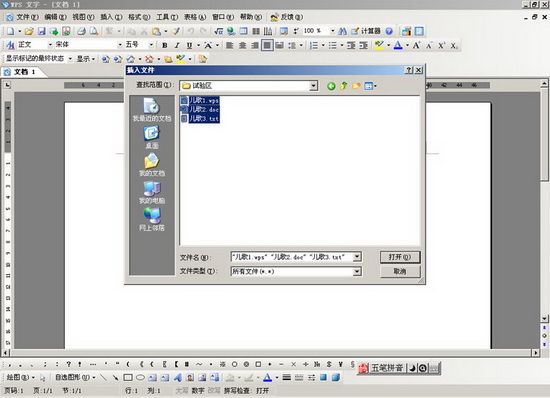Go to 桌面 in dialog sidebar
This screenshot has height=398, width=550.
pyautogui.click(x=152, y=137)
